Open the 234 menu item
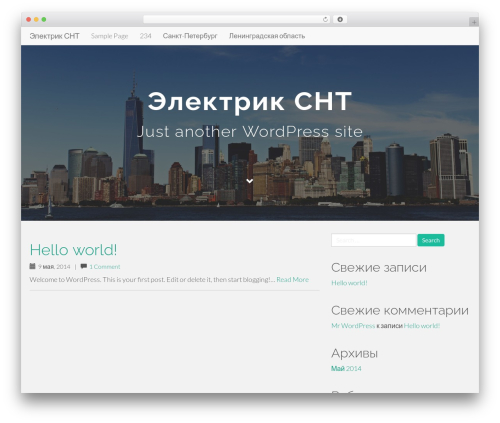 click(x=145, y=36)
